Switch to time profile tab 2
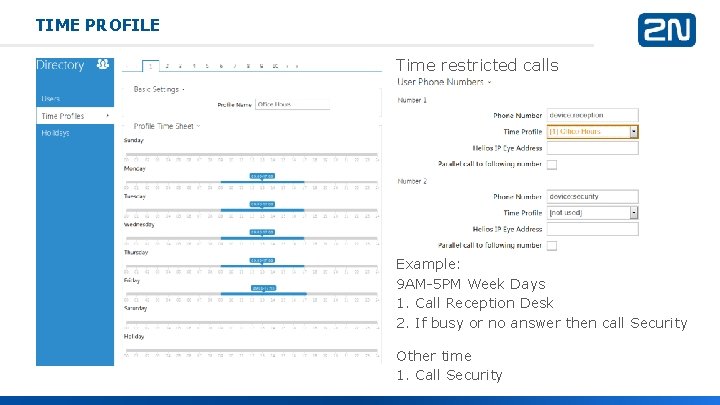Screen dimensions: 720x405 [167, 66]
